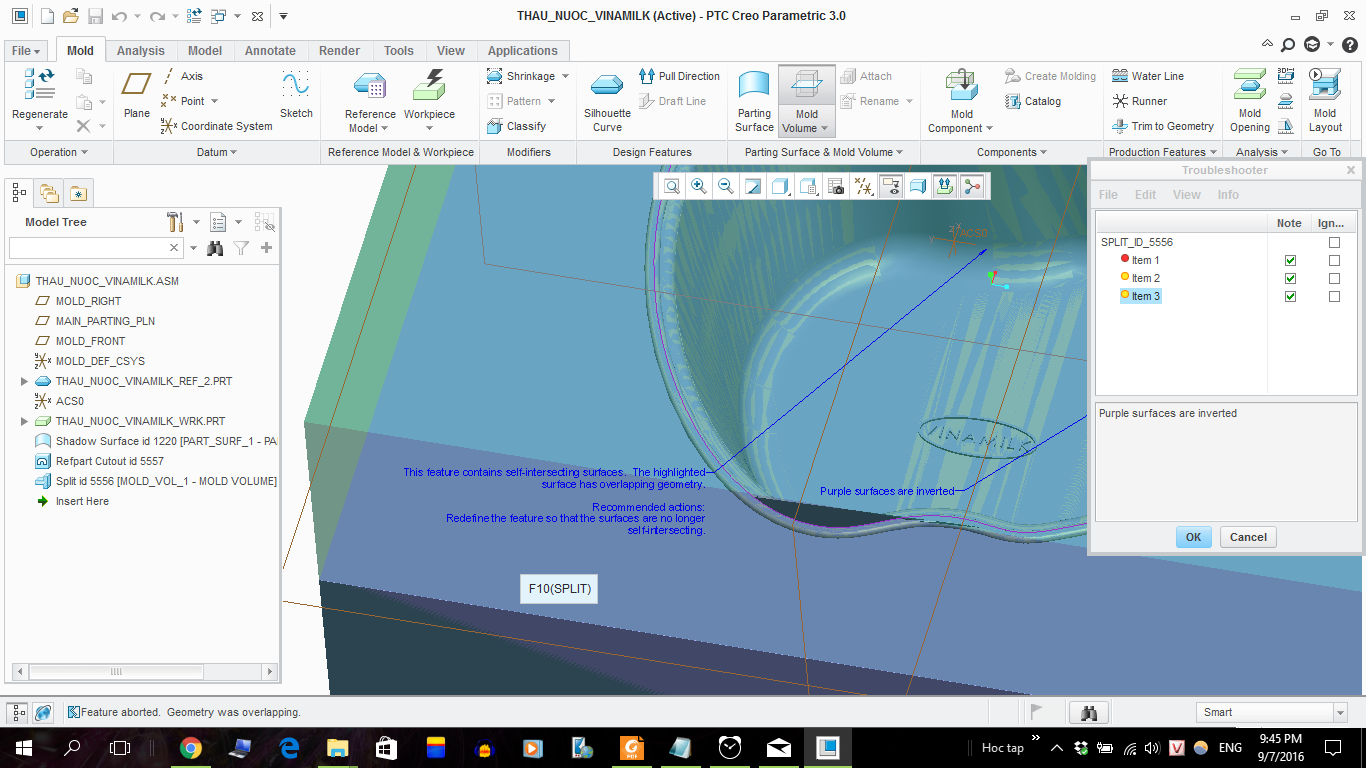Open the Action Center notification icon
Viewport: 1366px width, 768px height.
pos(1332,748)
